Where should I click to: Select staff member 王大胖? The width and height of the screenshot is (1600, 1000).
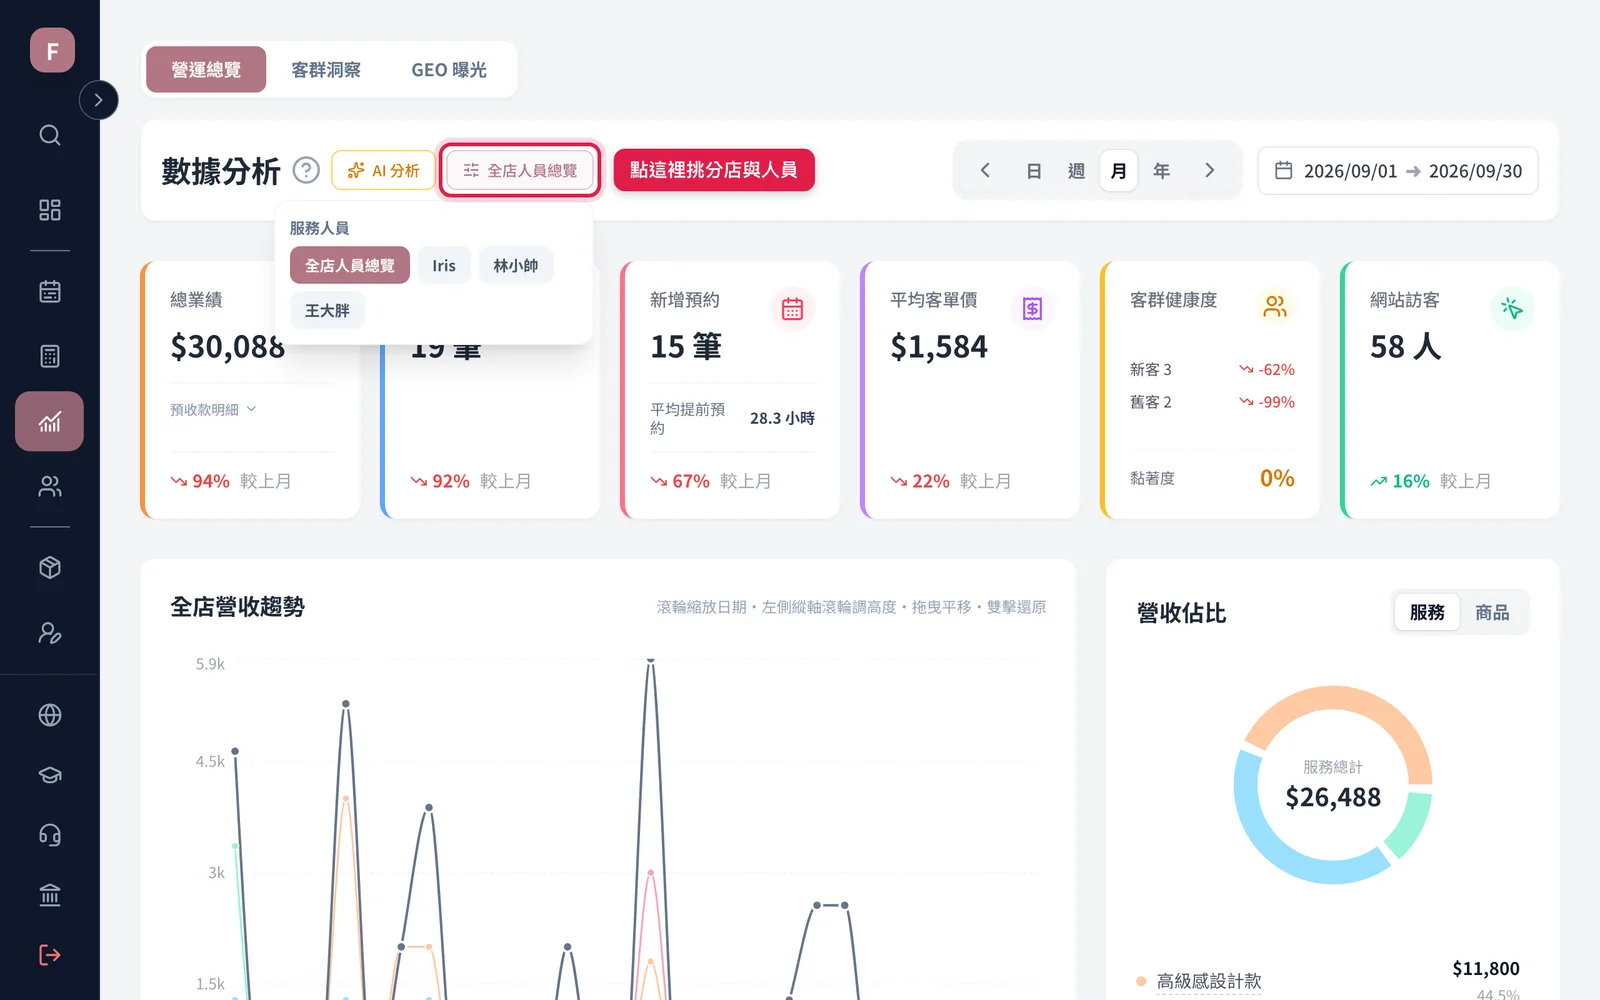328,310
